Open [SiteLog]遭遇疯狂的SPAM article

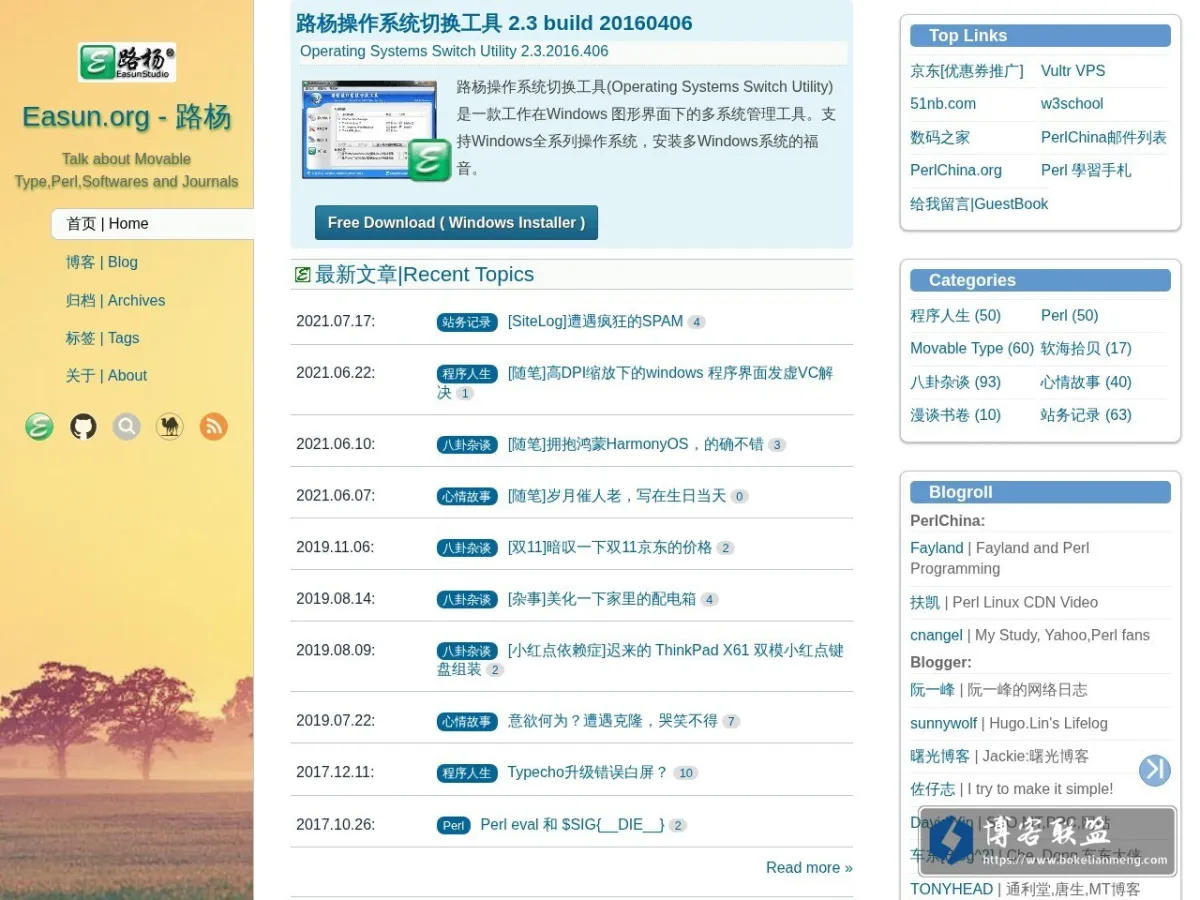click(595, 321)
